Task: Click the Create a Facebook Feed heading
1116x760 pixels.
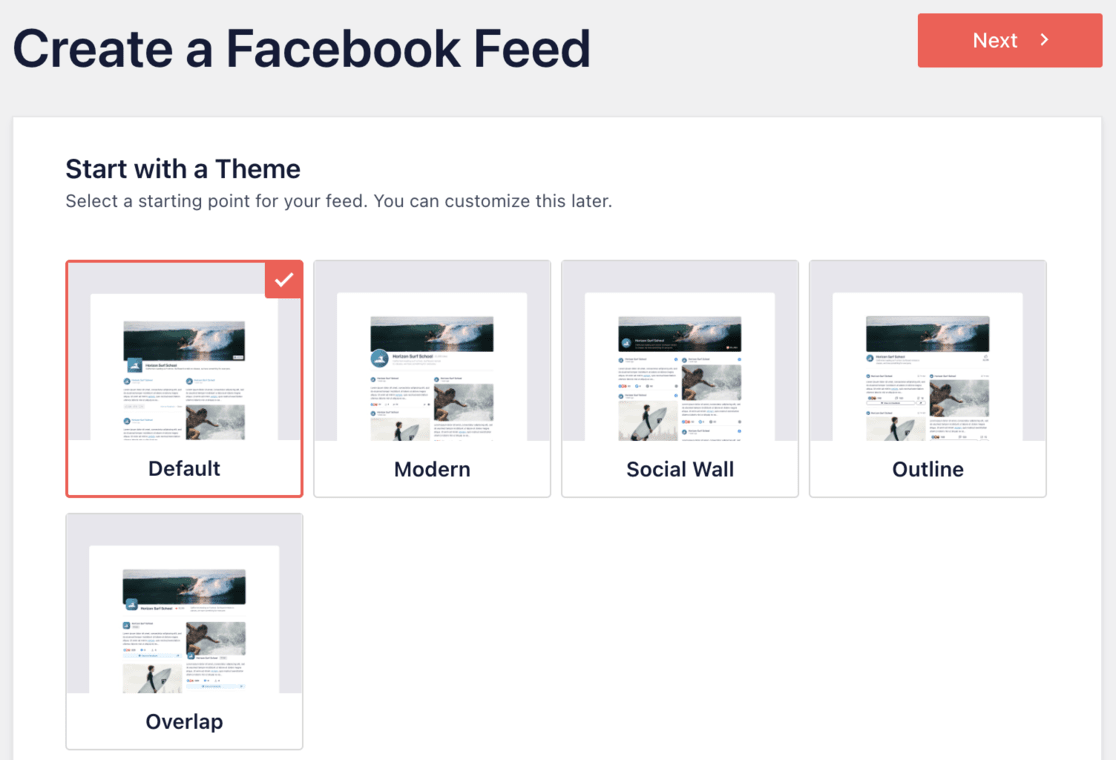Action: 303,48
